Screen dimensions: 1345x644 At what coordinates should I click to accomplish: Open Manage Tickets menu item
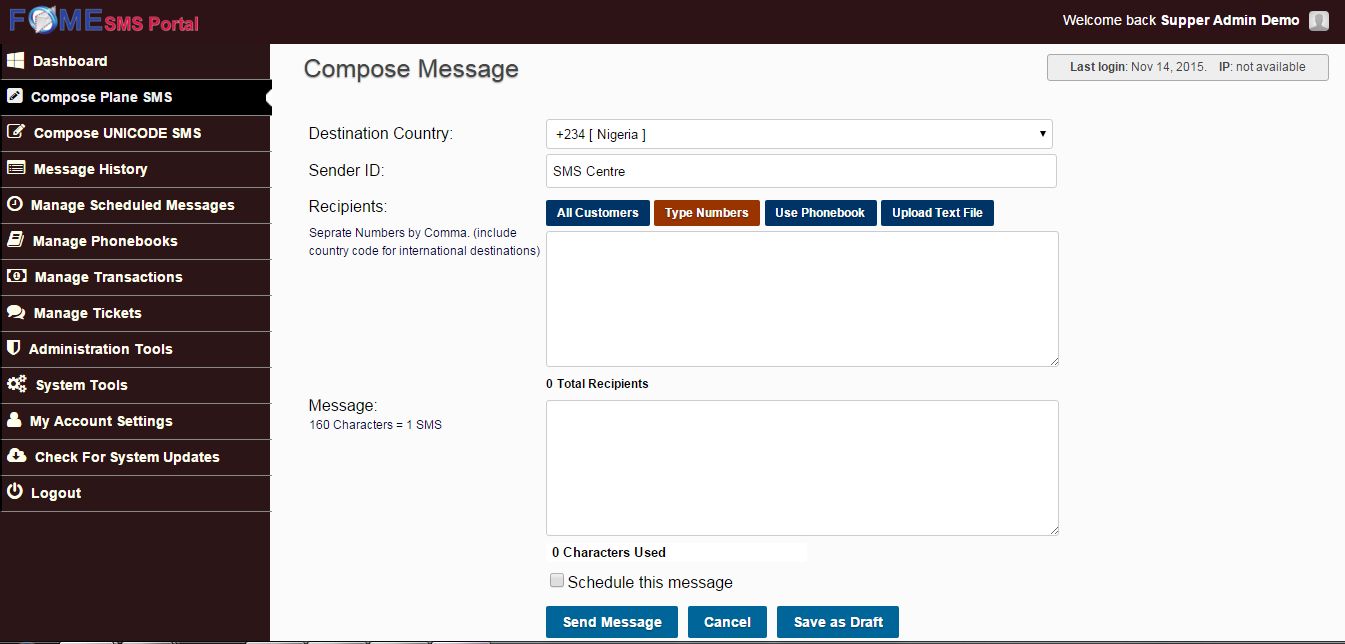(x=135, y=313)
